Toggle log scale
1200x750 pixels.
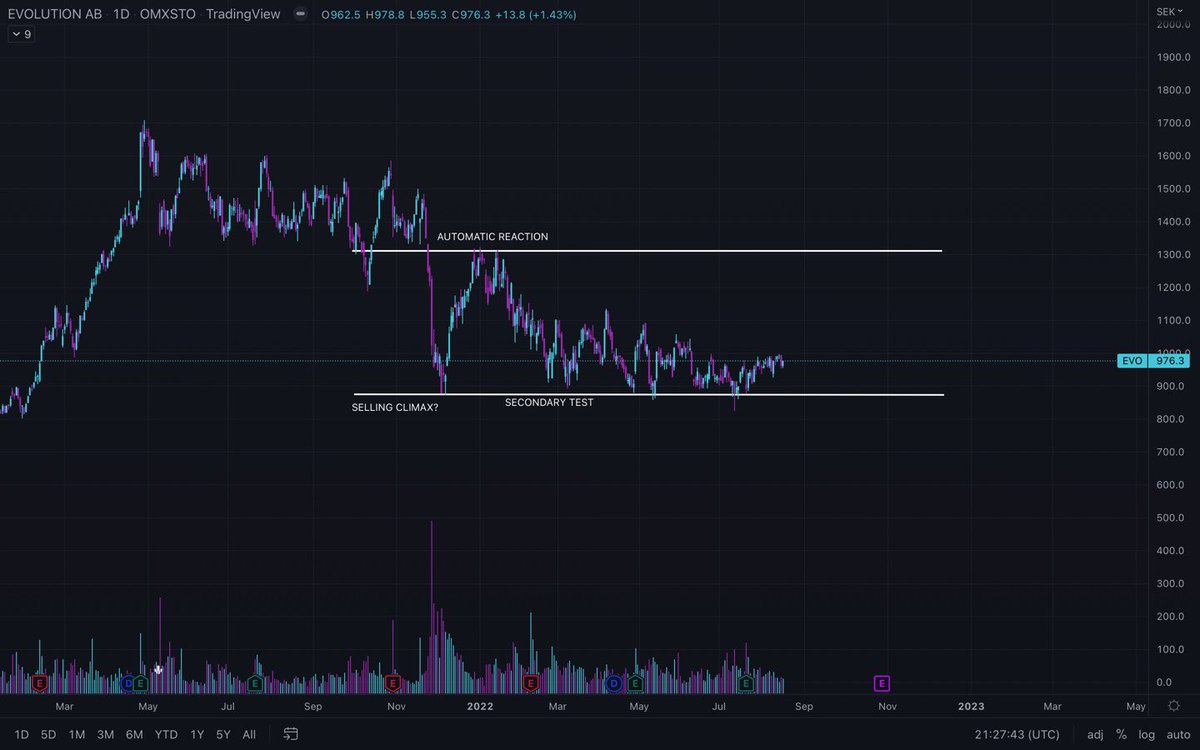(1146, 734)
